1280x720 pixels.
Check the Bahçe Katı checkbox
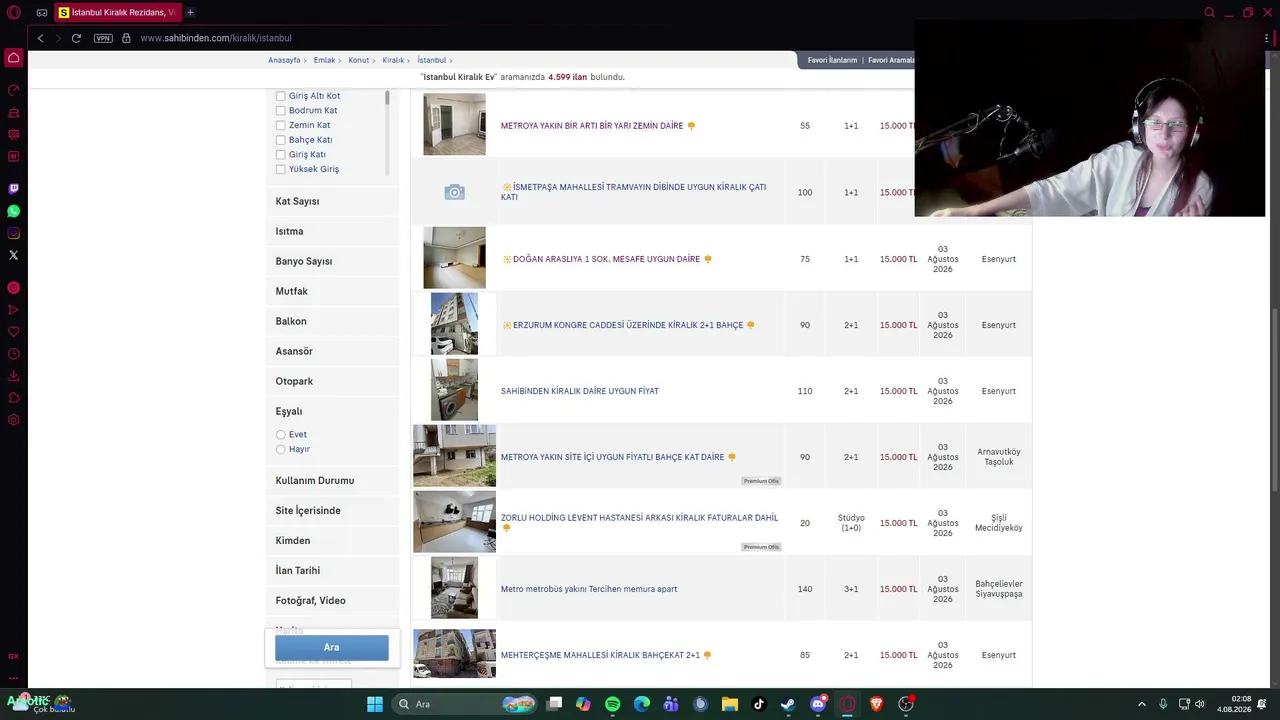280,140
